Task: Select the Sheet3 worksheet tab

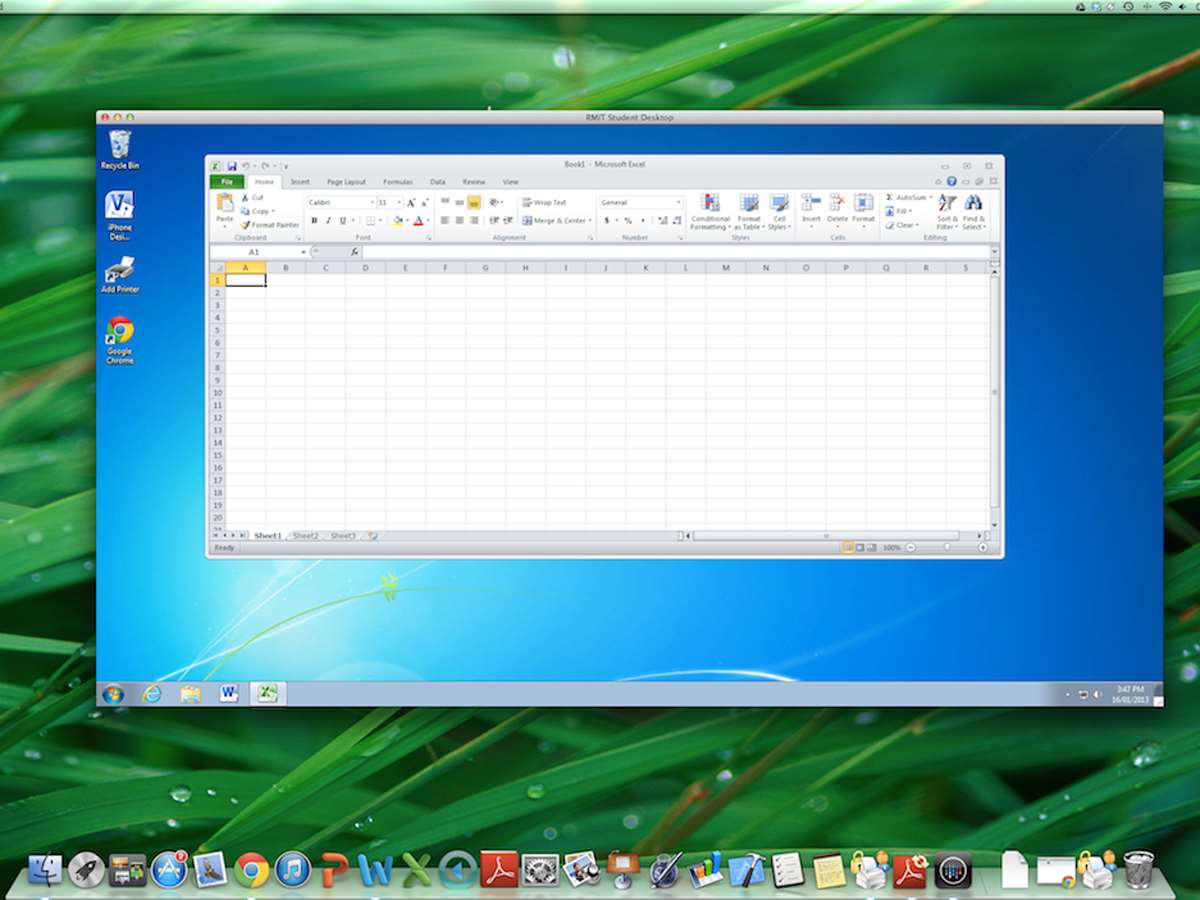Action: coord(343,536)
